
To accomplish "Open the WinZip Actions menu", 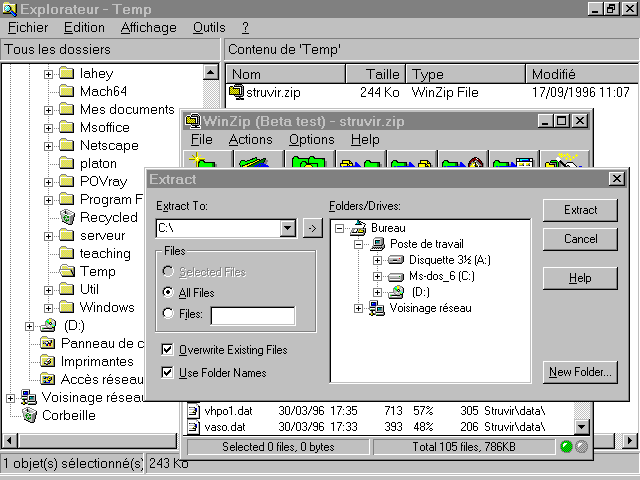I will (250, 140).
